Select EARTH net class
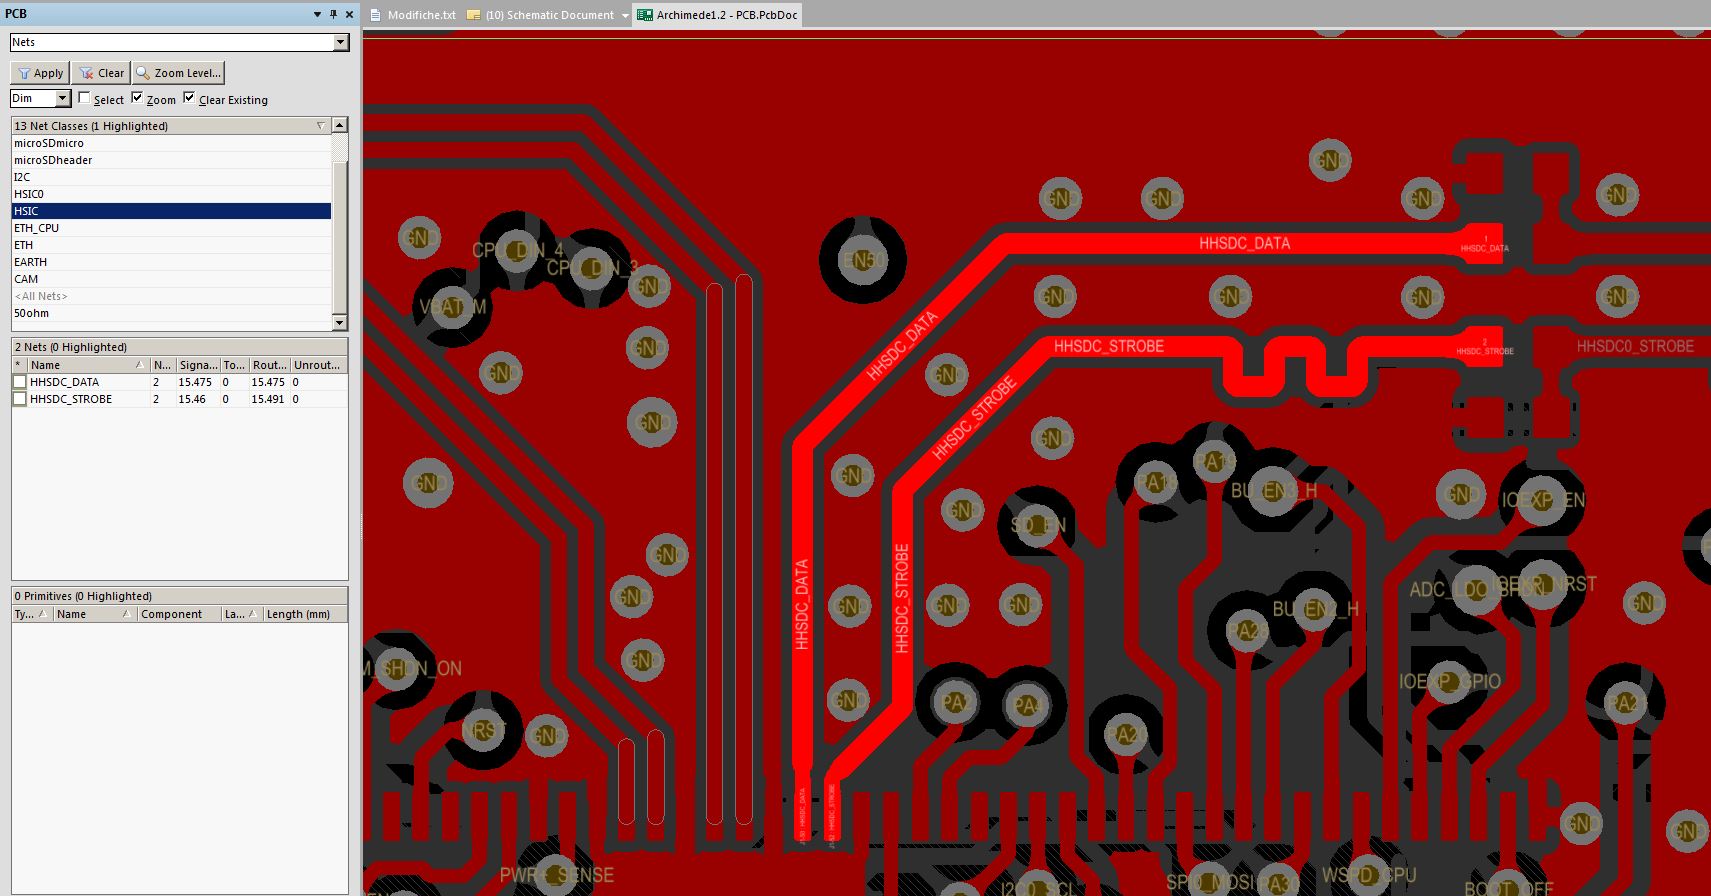This screenshot has width=1711, height=896. (x=171, y=262)
